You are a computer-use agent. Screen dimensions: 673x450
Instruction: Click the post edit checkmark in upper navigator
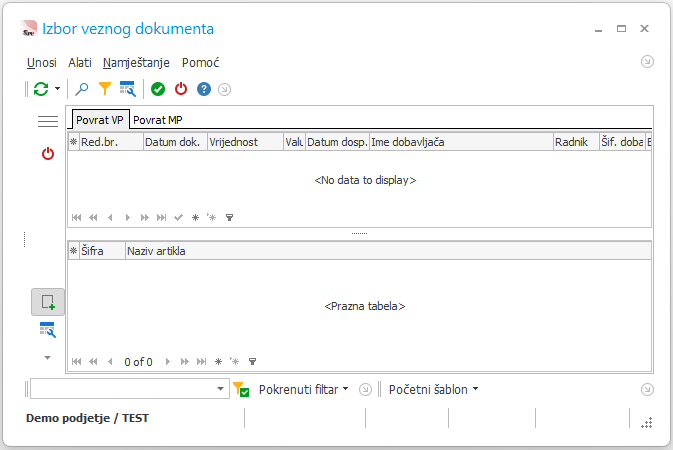pyautogui.click(x=179, y=217)
